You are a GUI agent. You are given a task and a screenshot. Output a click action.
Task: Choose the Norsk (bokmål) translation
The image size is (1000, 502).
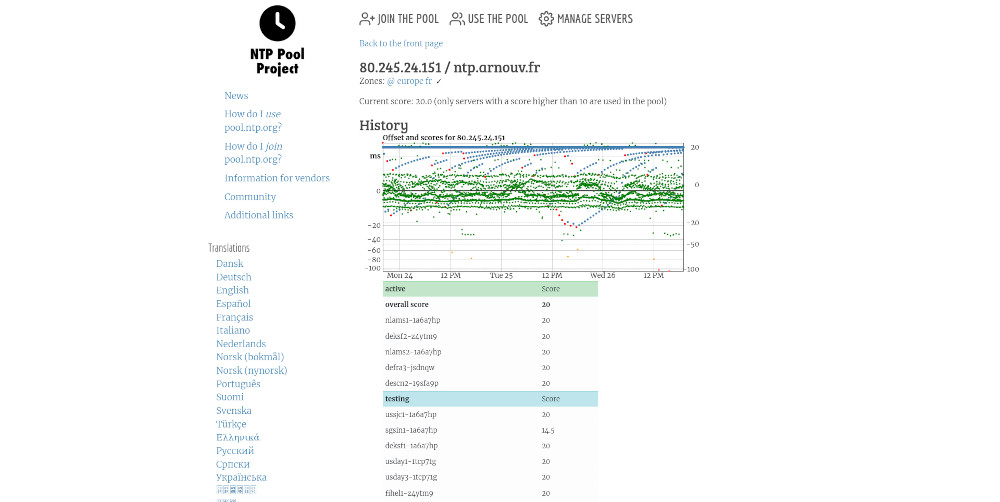250,357
